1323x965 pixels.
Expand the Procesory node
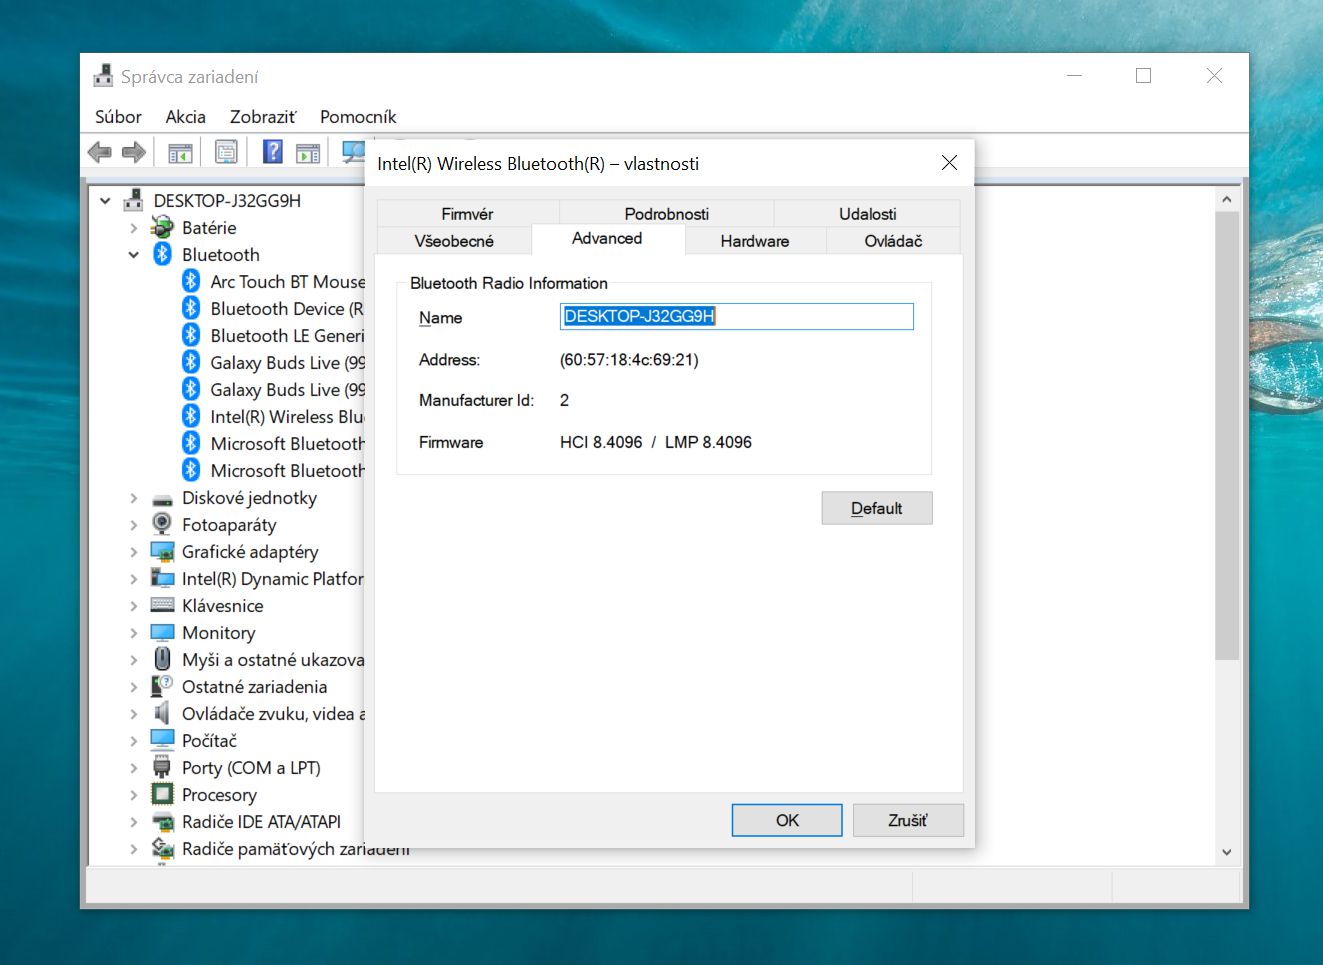pos(134,795)
